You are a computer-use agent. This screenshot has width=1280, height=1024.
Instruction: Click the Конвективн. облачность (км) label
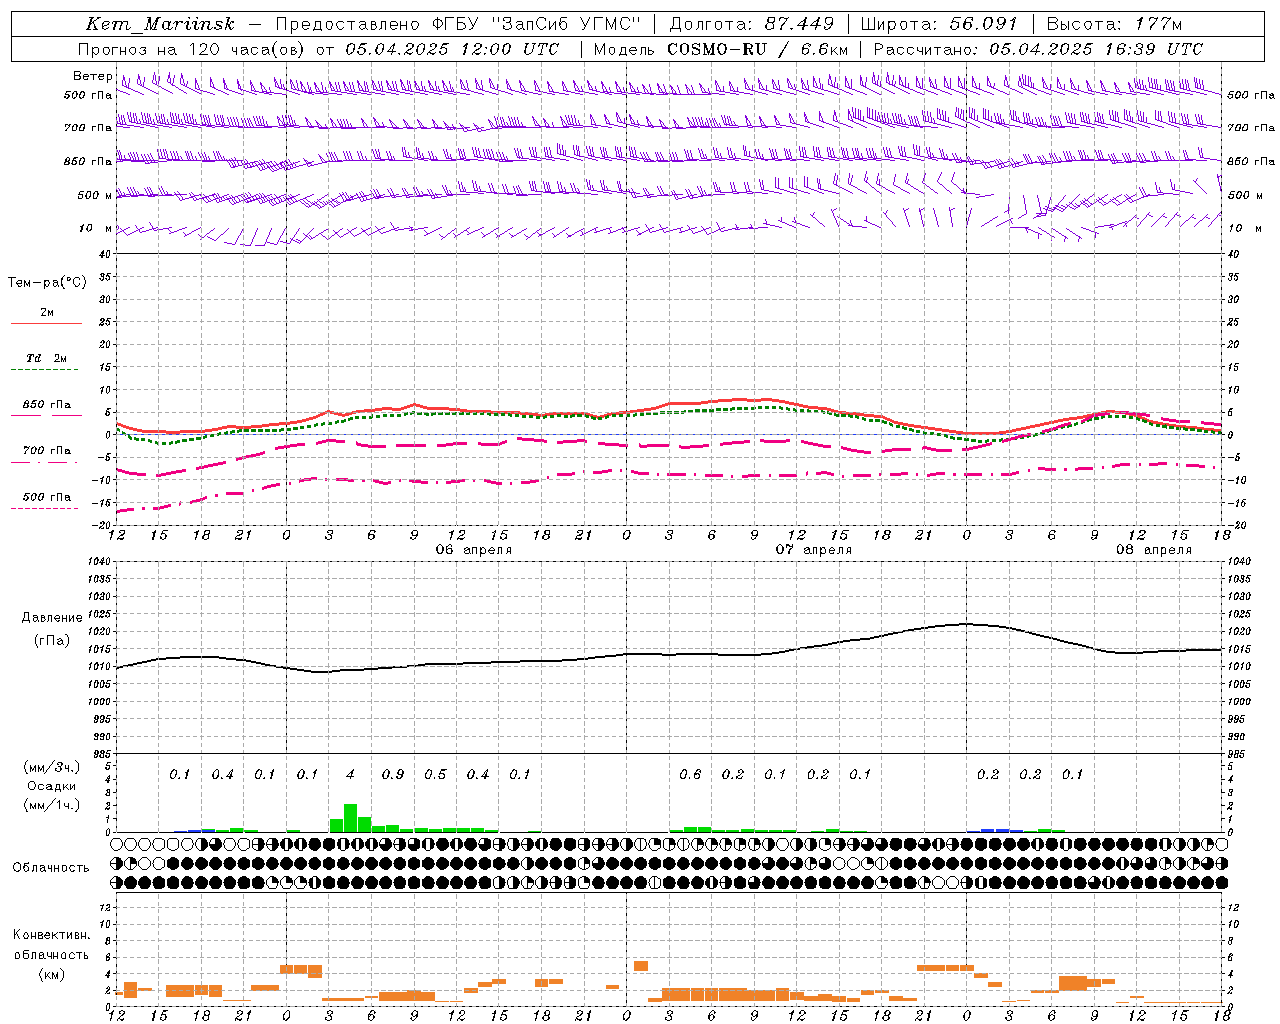tap(51, 954)
